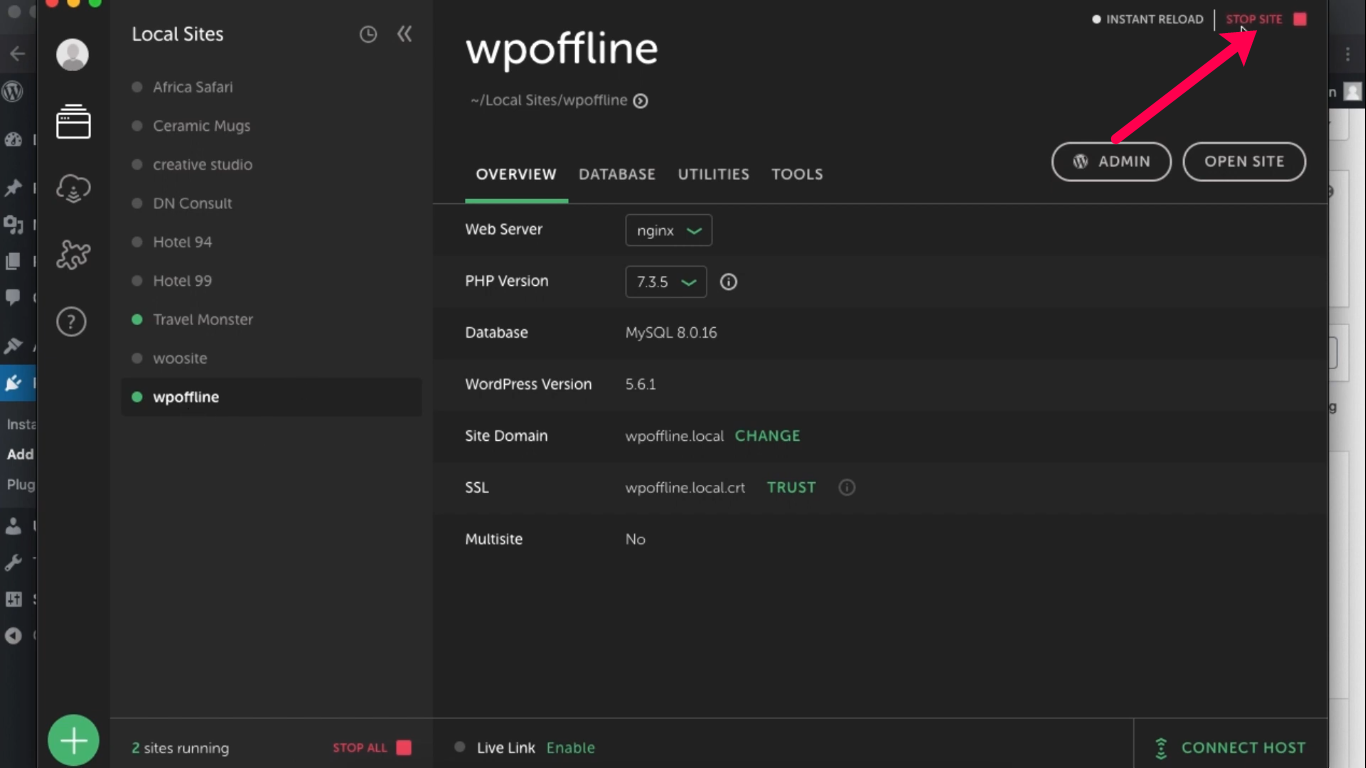Screen dimensions: 1366x768
Task: Click the Open Site button
Action: click(x=1244, y=161)
